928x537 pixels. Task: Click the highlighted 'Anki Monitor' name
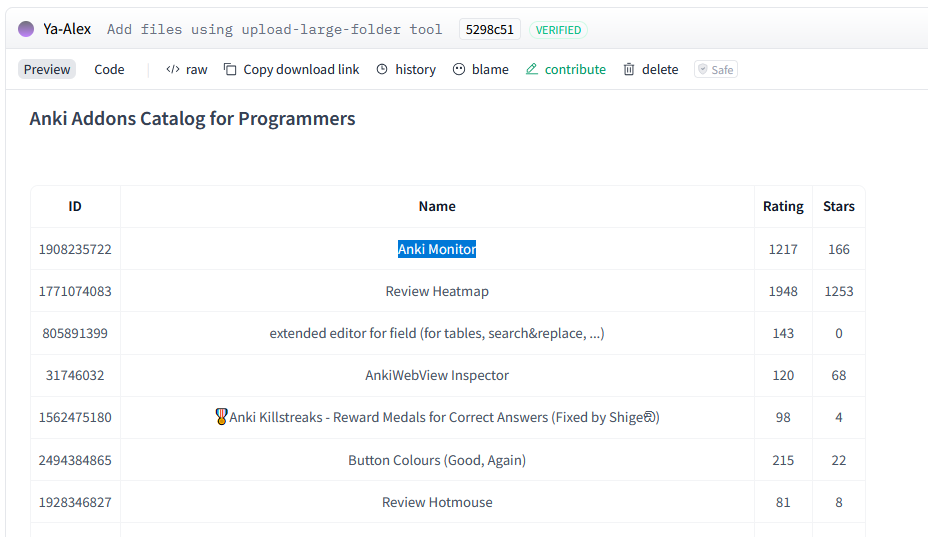point(437,249)
